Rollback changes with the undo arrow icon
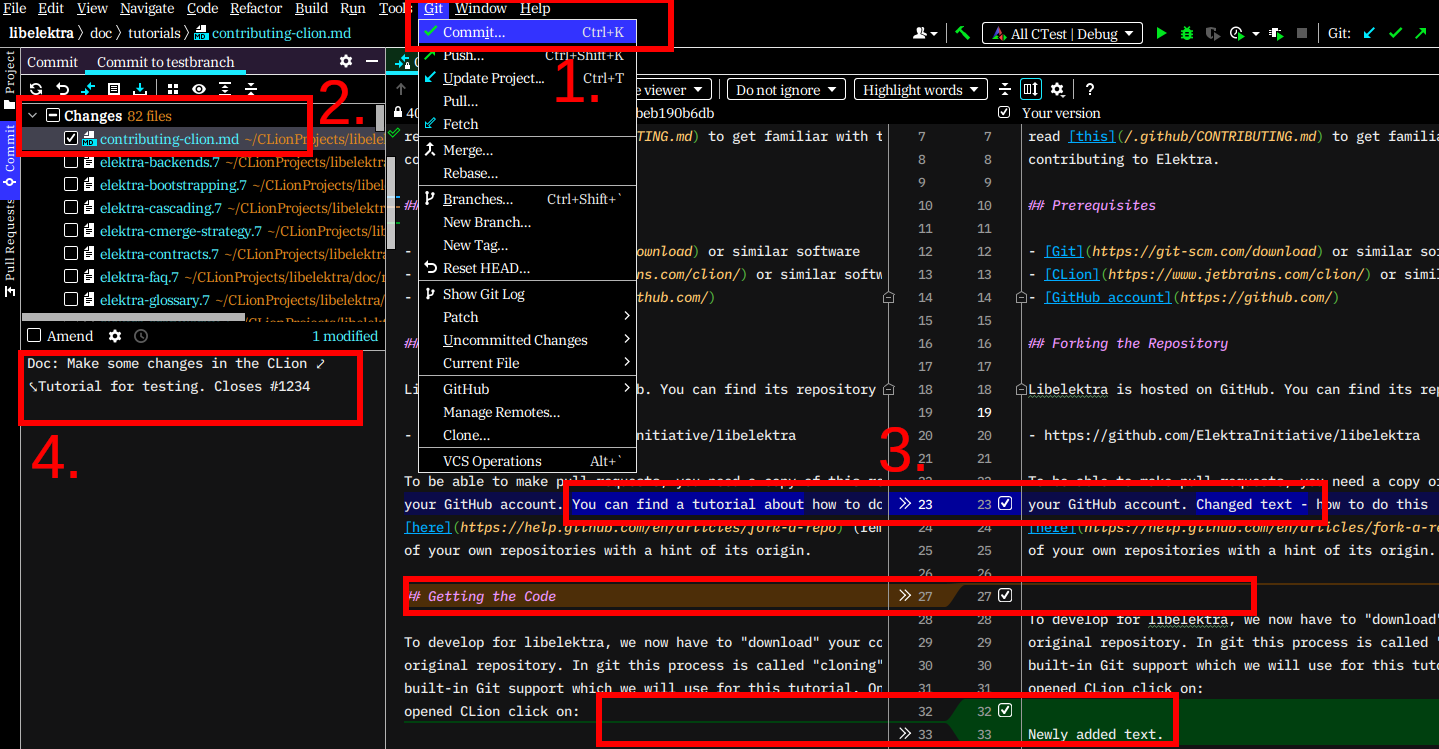 [x=61, y=89]
